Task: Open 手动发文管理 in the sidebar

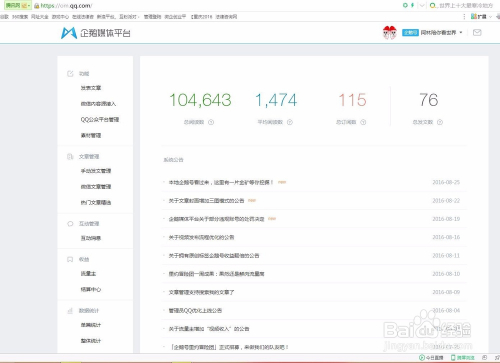Action: [96, 171]
